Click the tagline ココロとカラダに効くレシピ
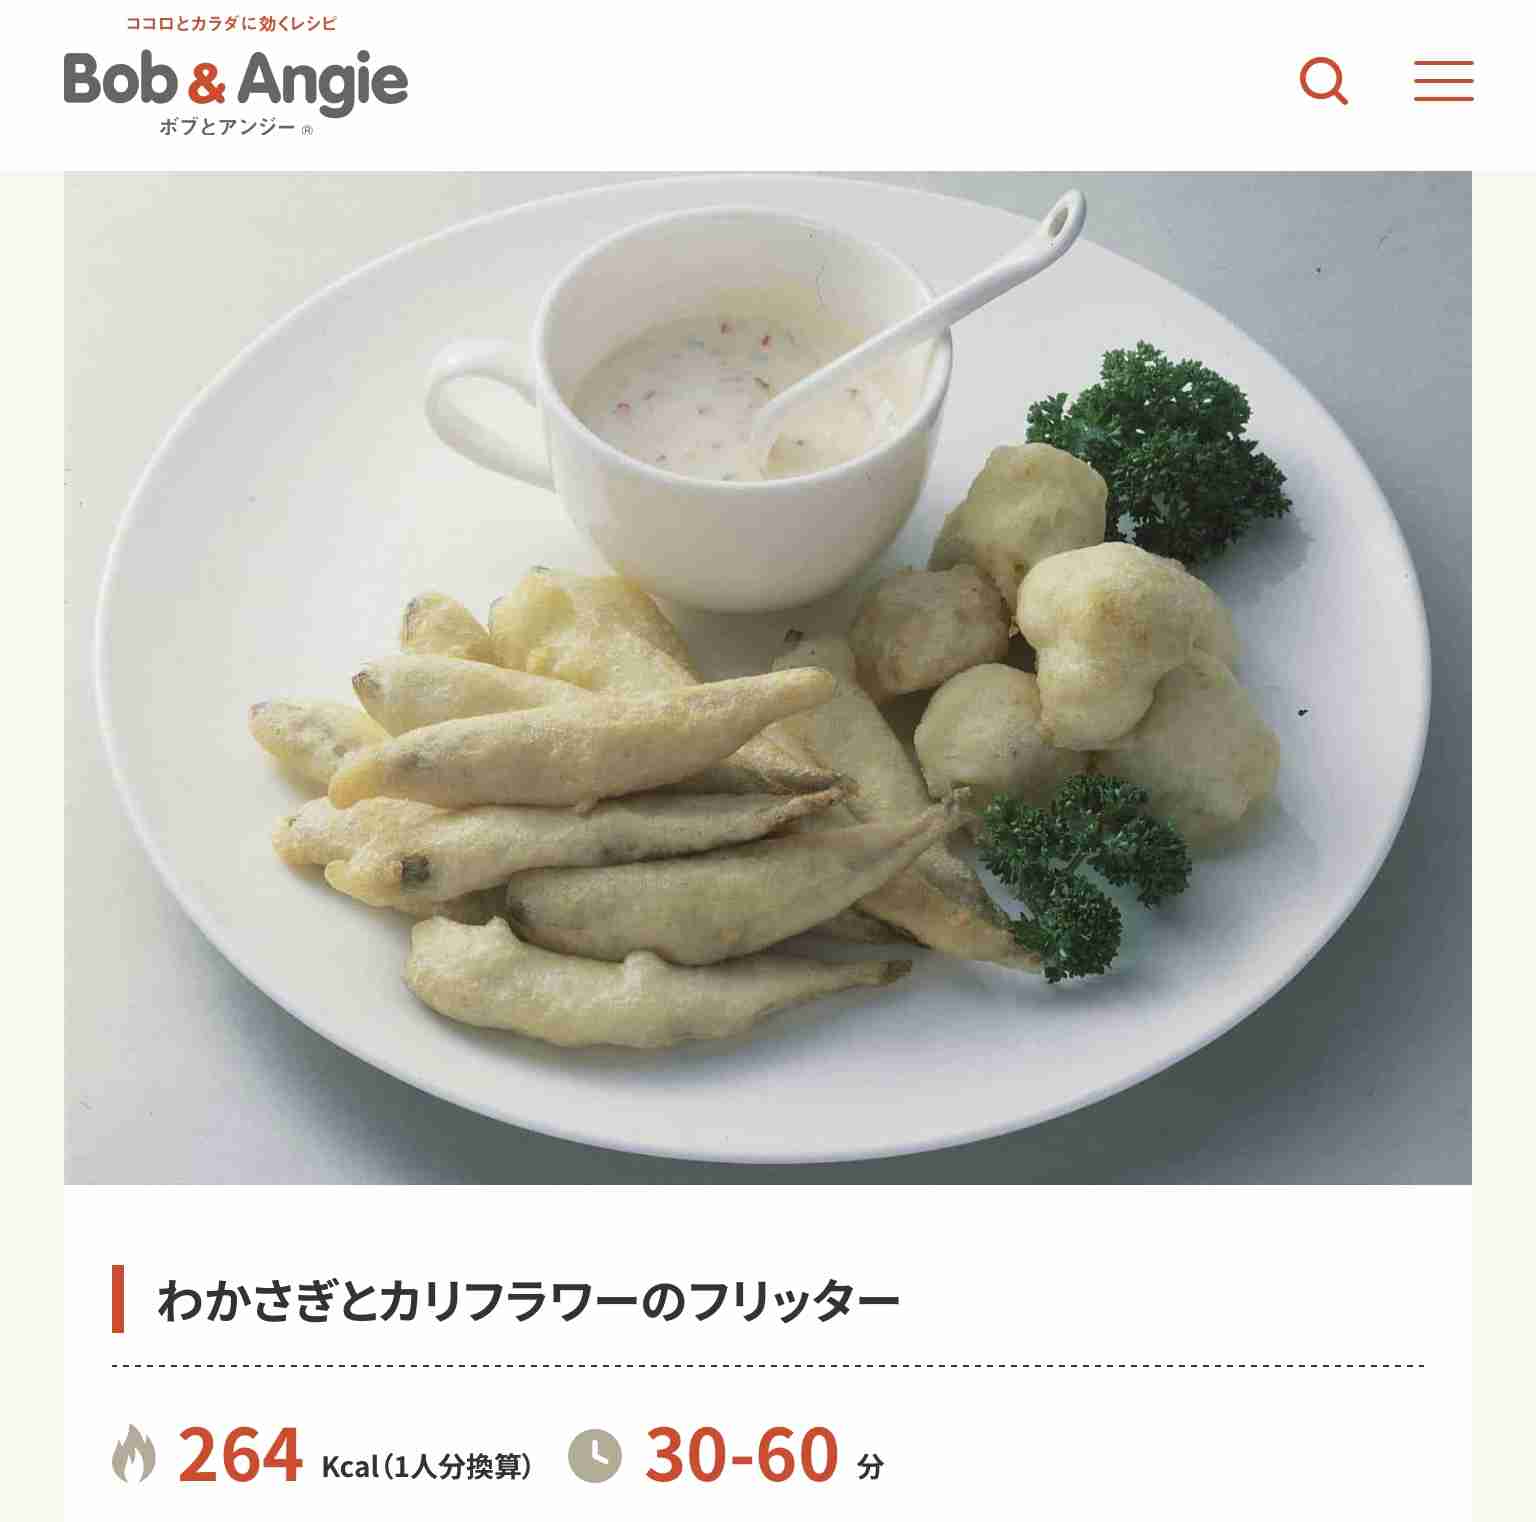Image resolution: width=1536 pixels, height=1522 pixels. tap(231, 23)
